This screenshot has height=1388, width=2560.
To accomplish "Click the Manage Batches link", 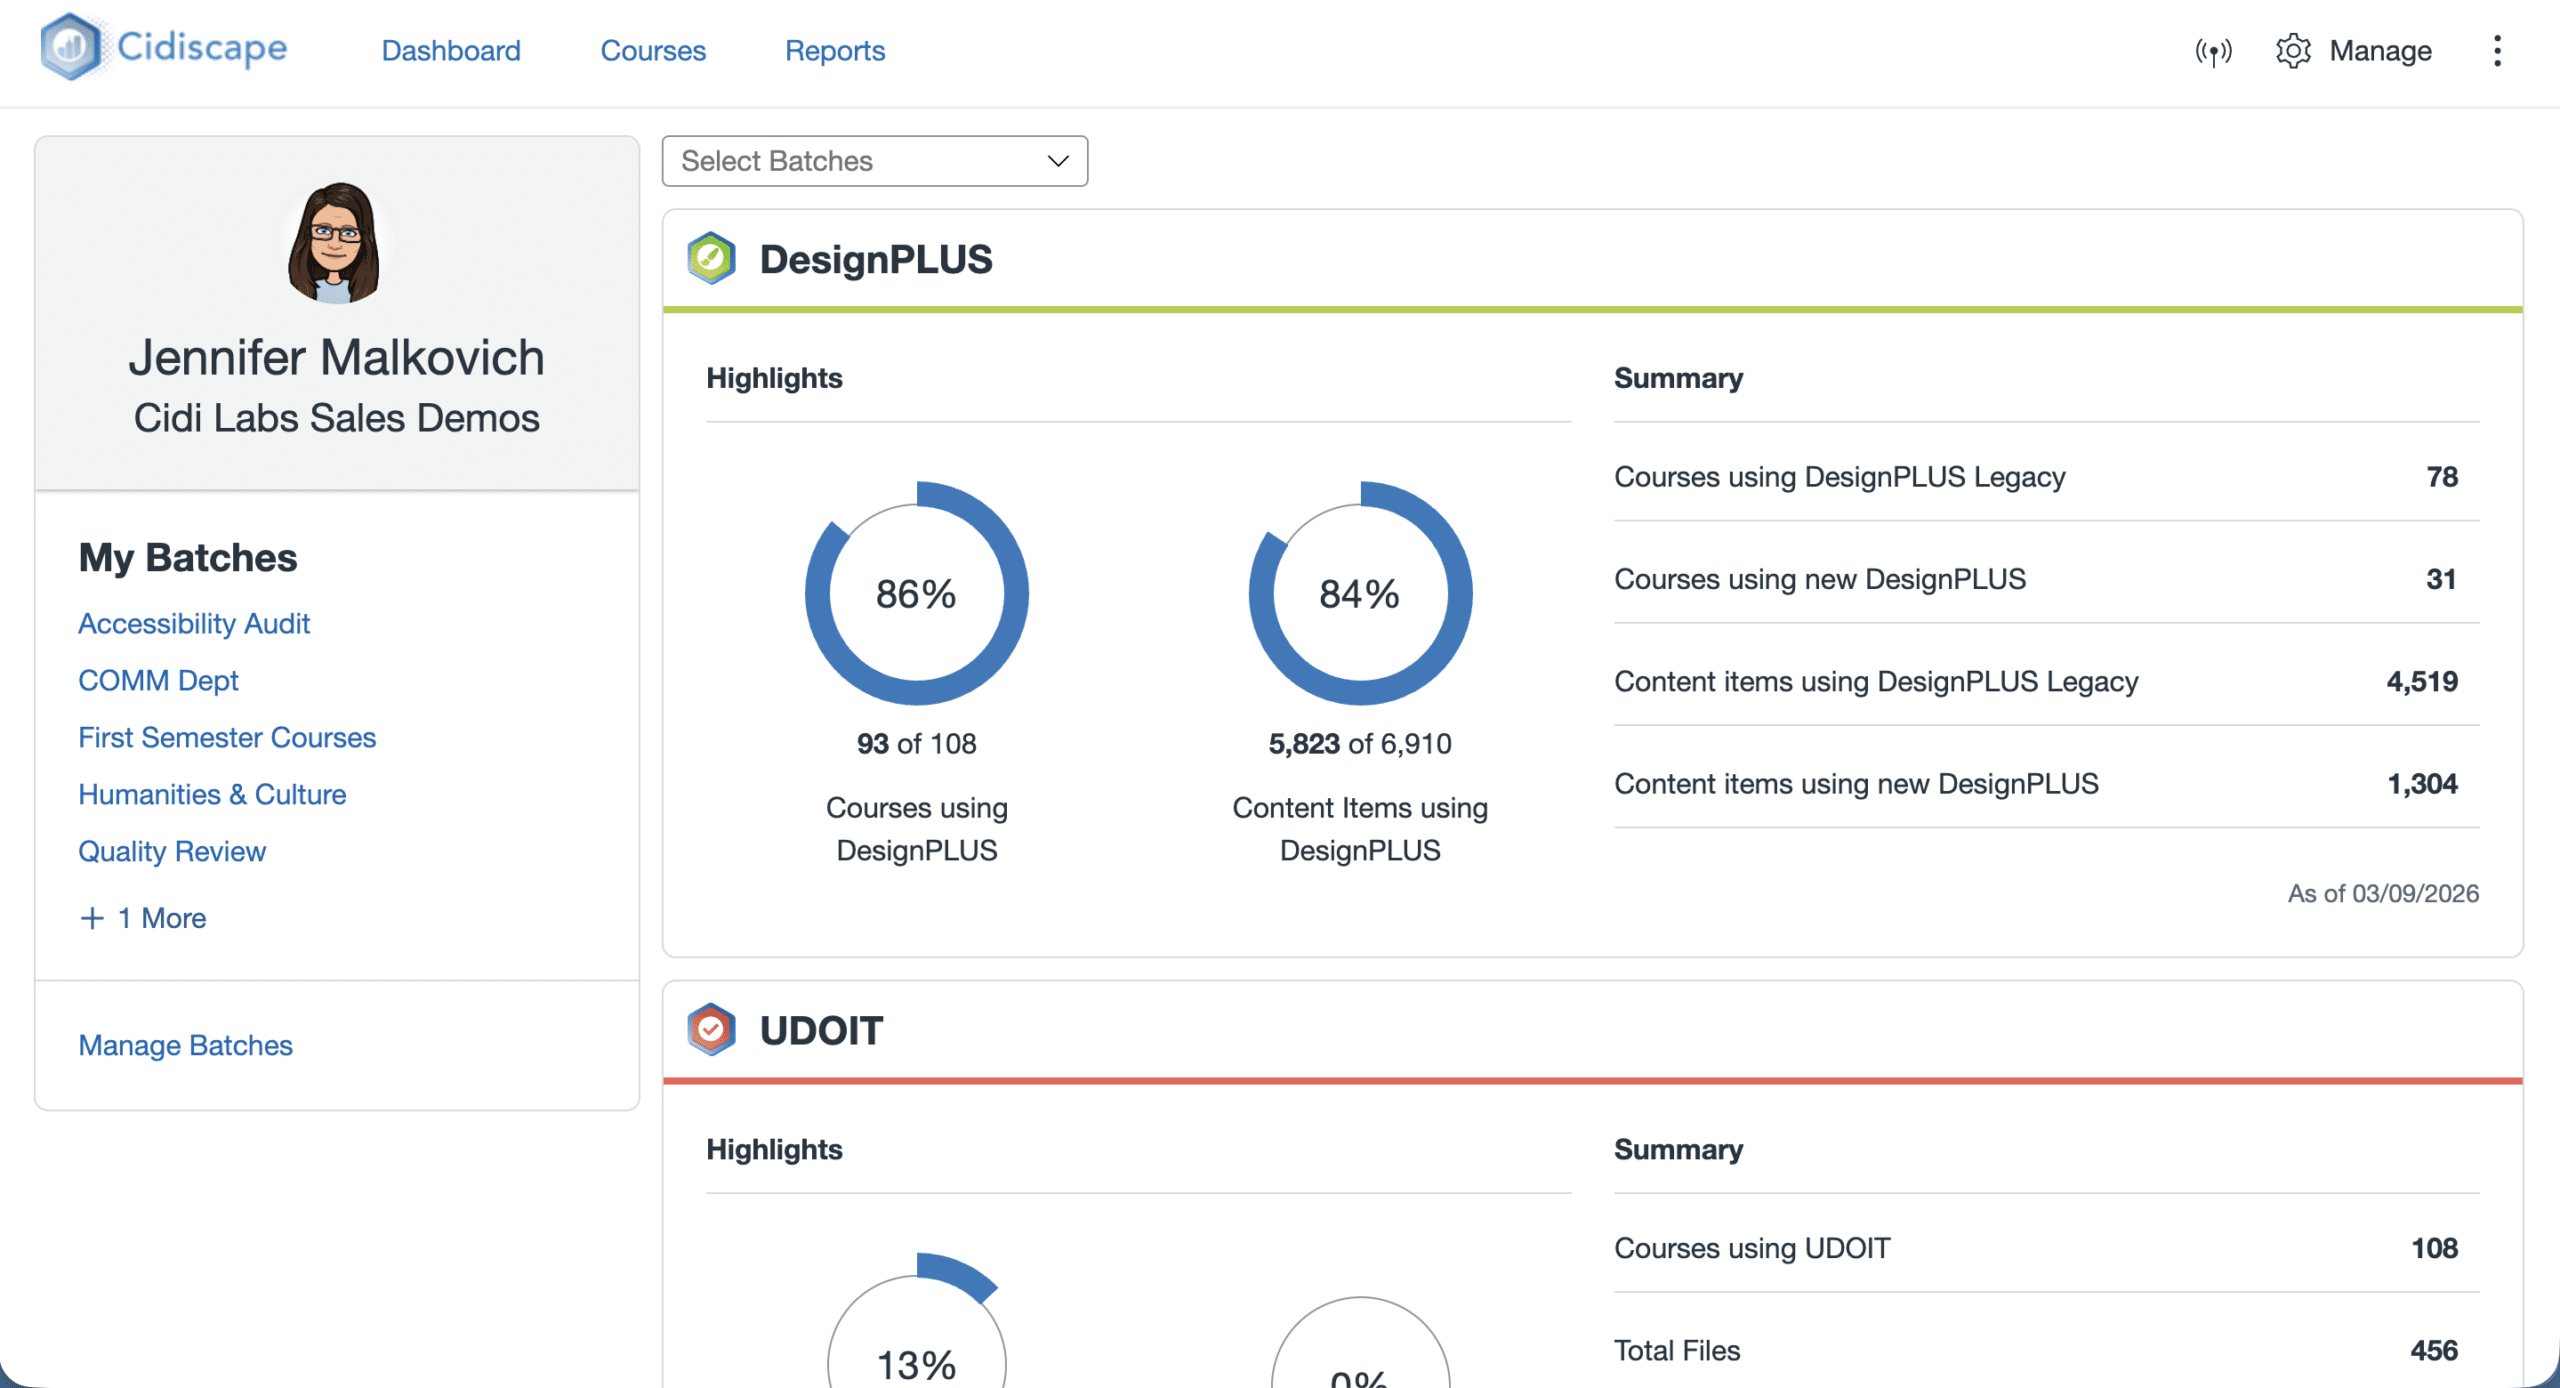I will pos(185,1045).
